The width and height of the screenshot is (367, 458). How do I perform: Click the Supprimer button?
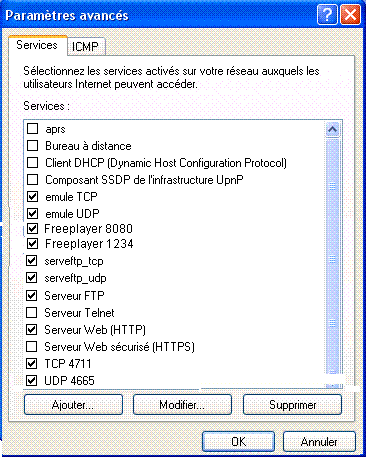(x=292, y=405)
